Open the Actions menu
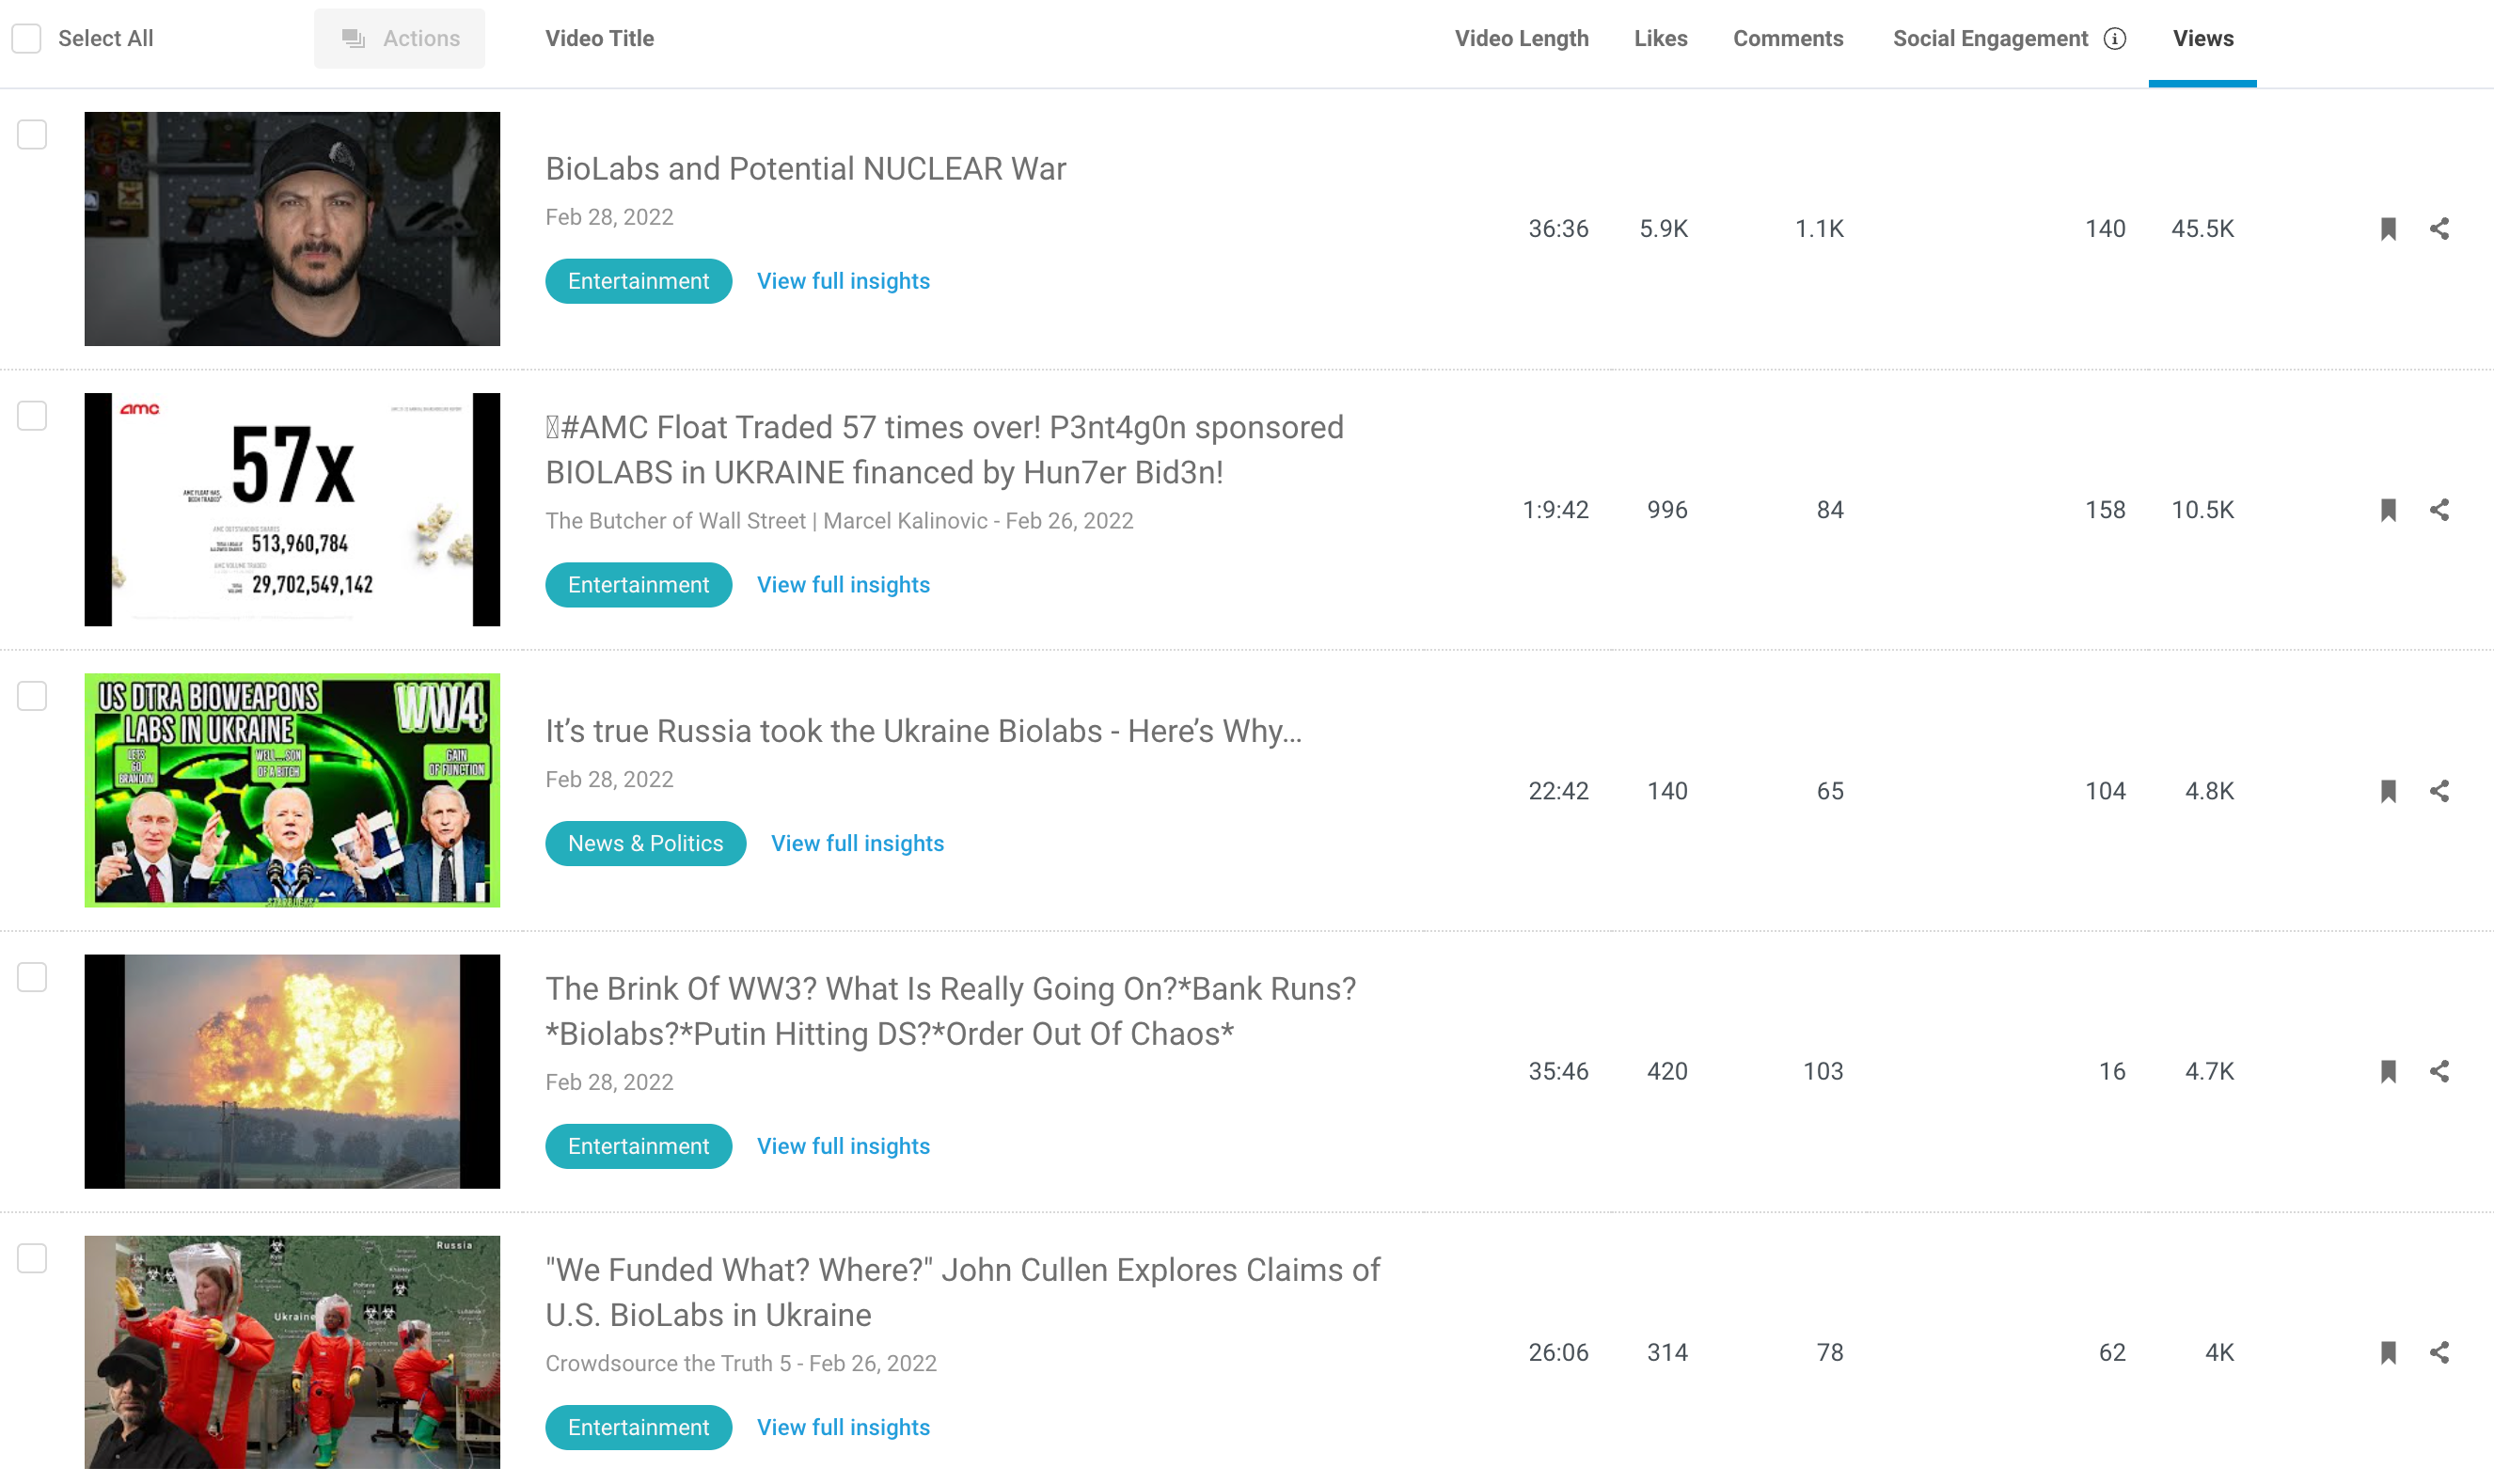The height and width of the screenshot is (1484, 2494). pos(399,38)
